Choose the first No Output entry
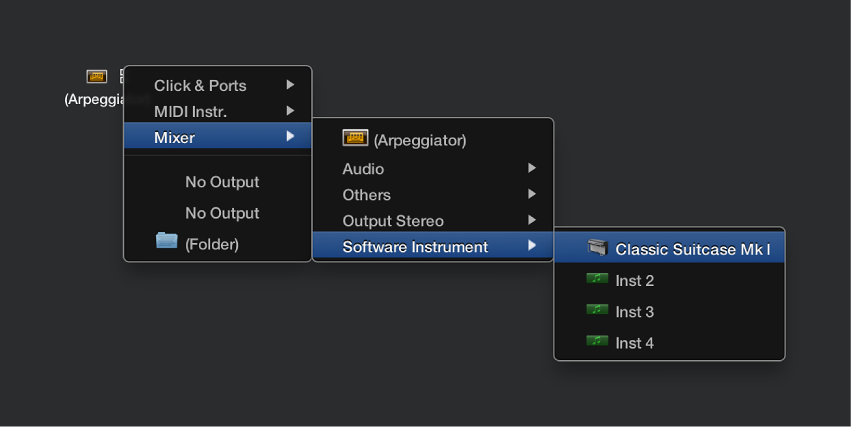 tap(218, 182)
